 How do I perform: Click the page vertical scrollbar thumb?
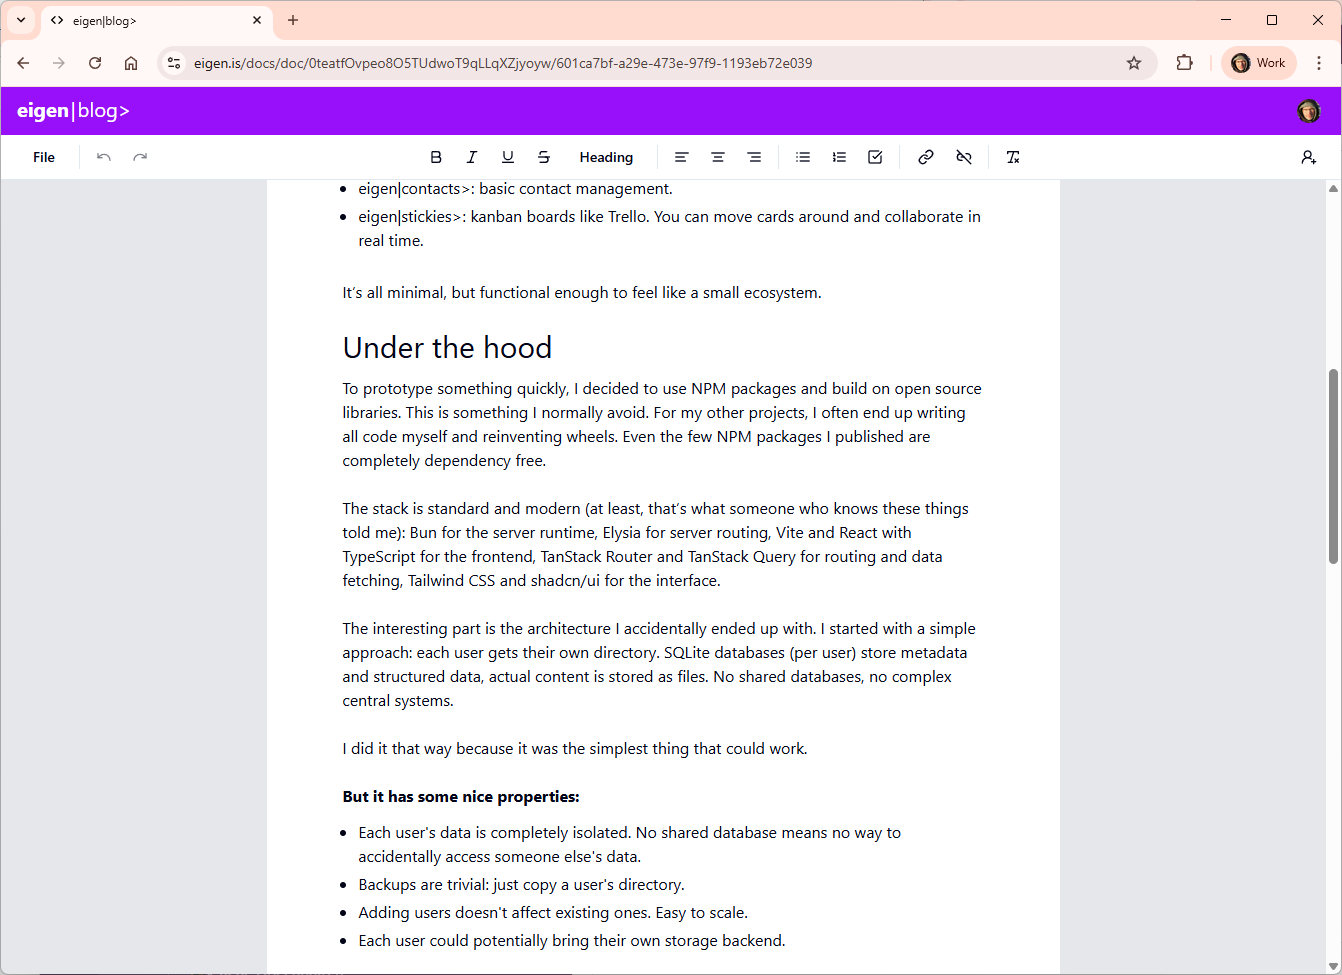[x=1333, y=465]
